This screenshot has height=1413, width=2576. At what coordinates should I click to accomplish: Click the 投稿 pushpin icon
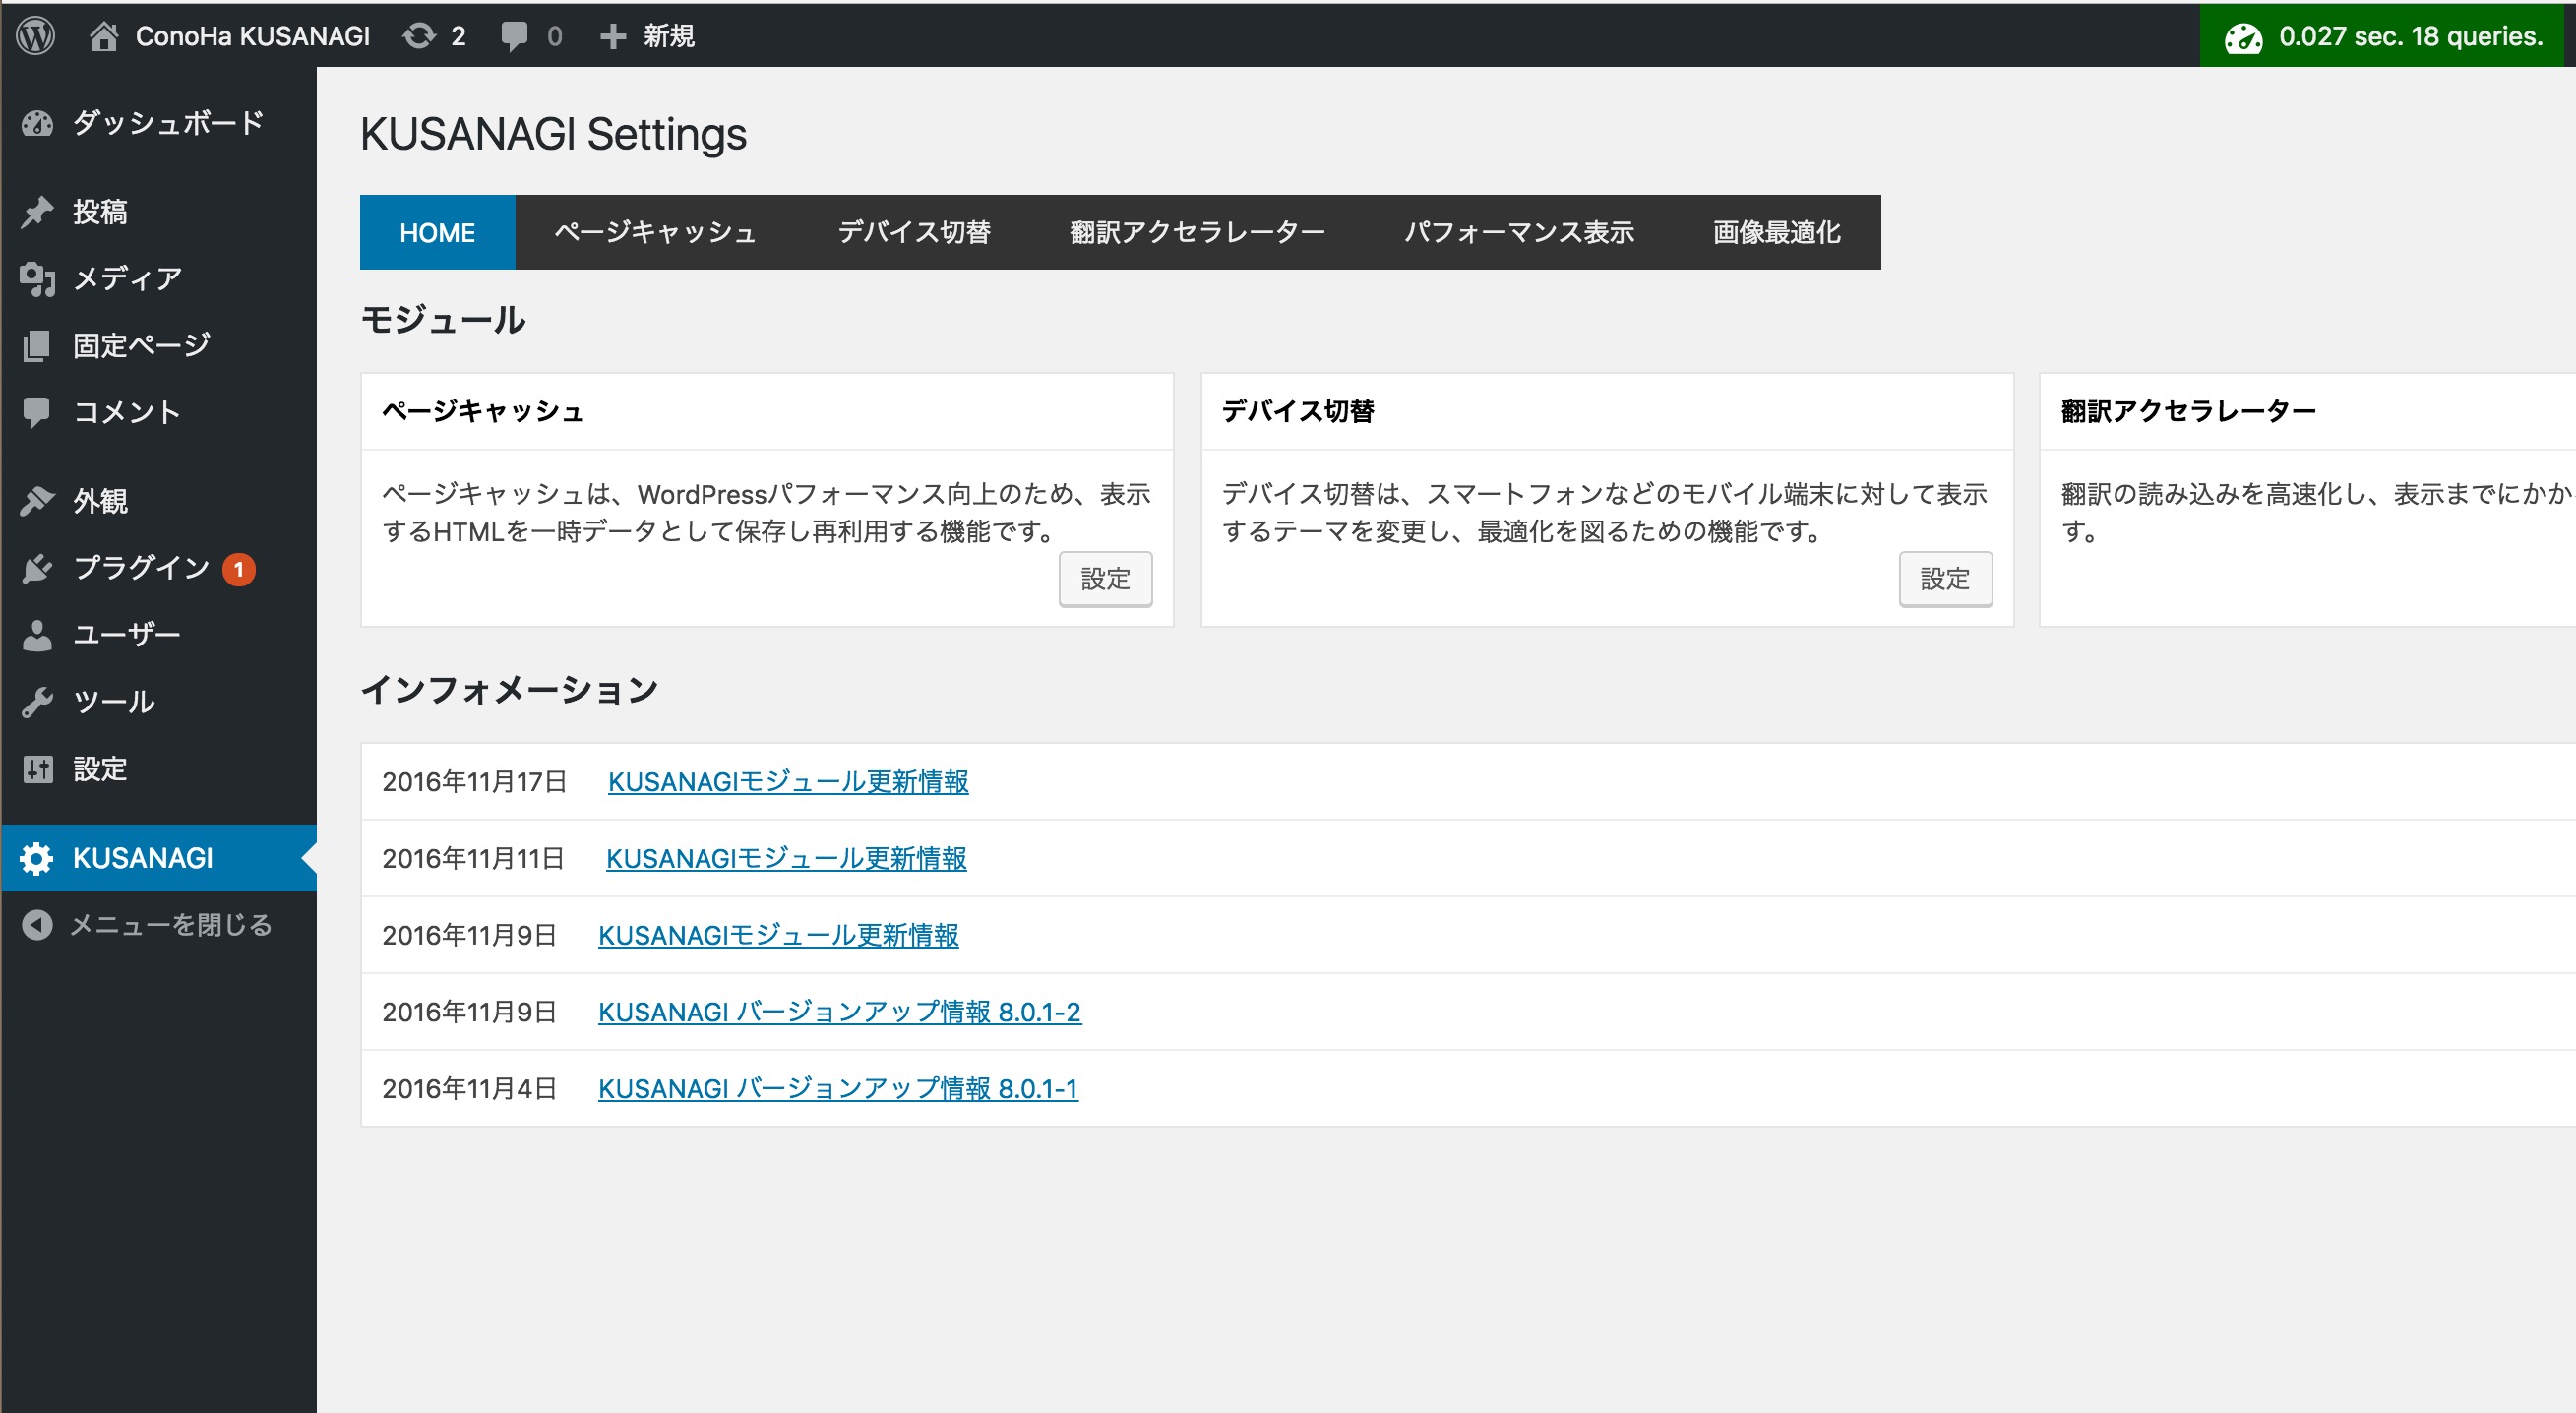(38, 211)
